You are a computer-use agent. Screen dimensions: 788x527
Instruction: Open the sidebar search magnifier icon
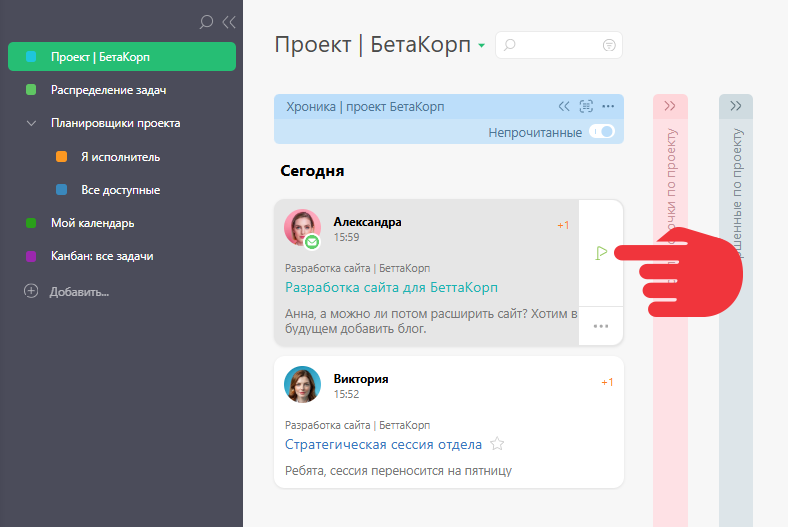tap(206, 22)
